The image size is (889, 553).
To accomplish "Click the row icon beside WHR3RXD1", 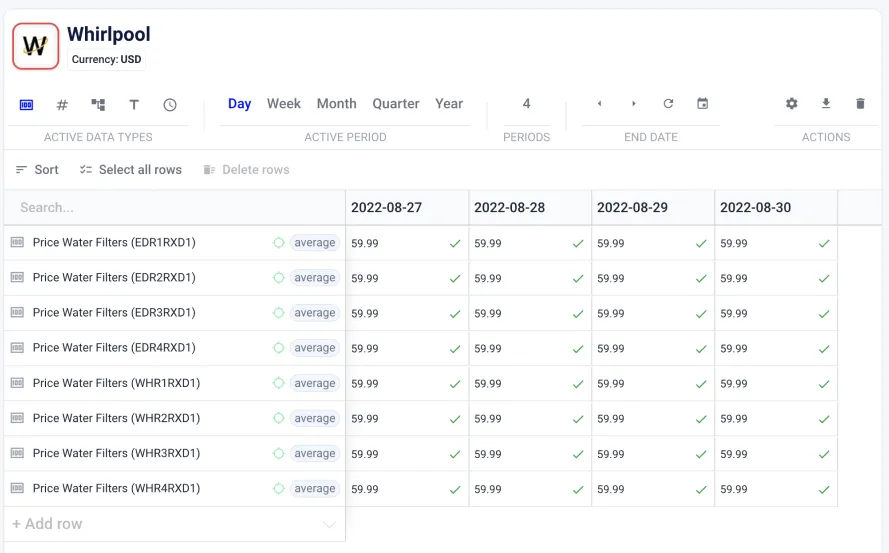I will pos(18,454).
